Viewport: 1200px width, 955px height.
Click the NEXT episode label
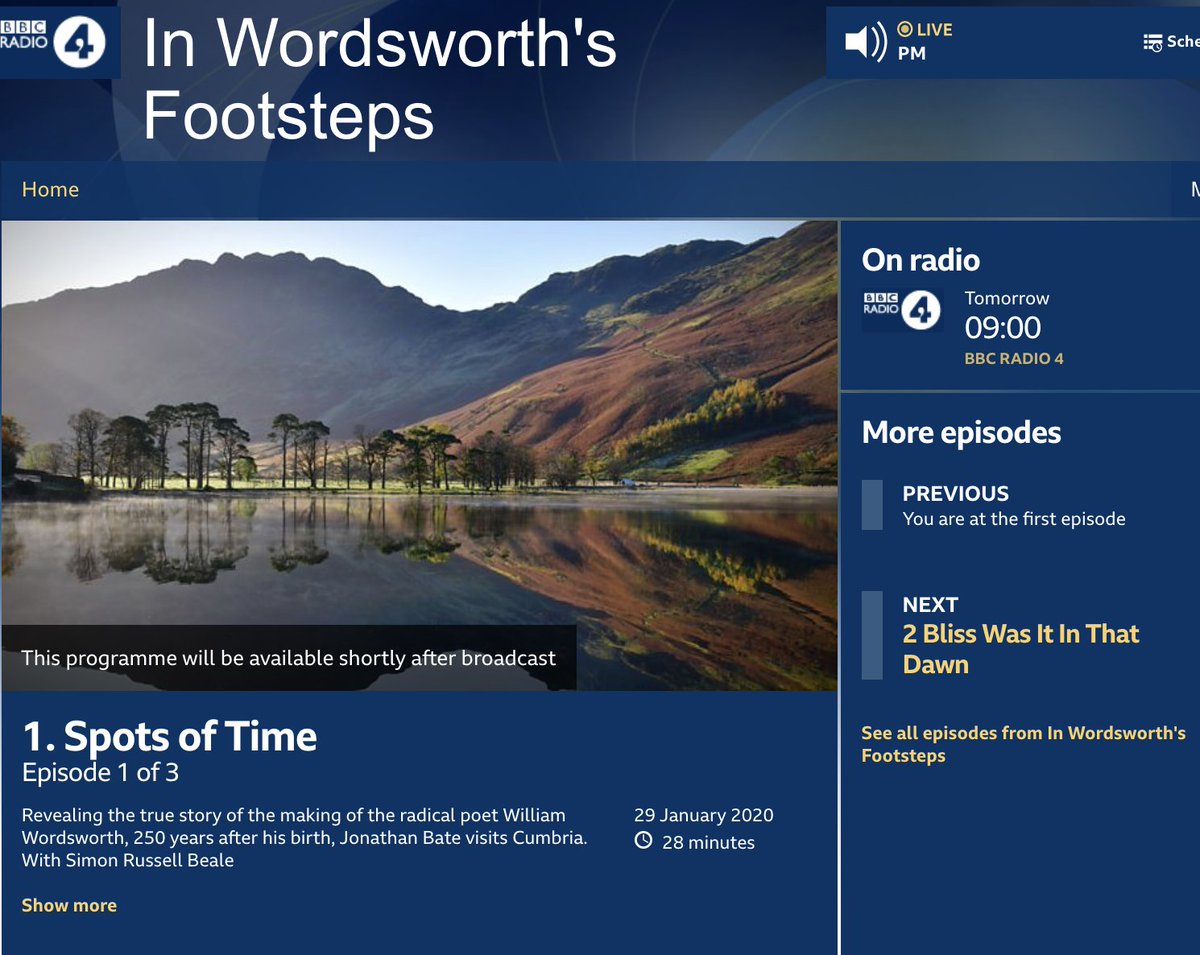930,604
